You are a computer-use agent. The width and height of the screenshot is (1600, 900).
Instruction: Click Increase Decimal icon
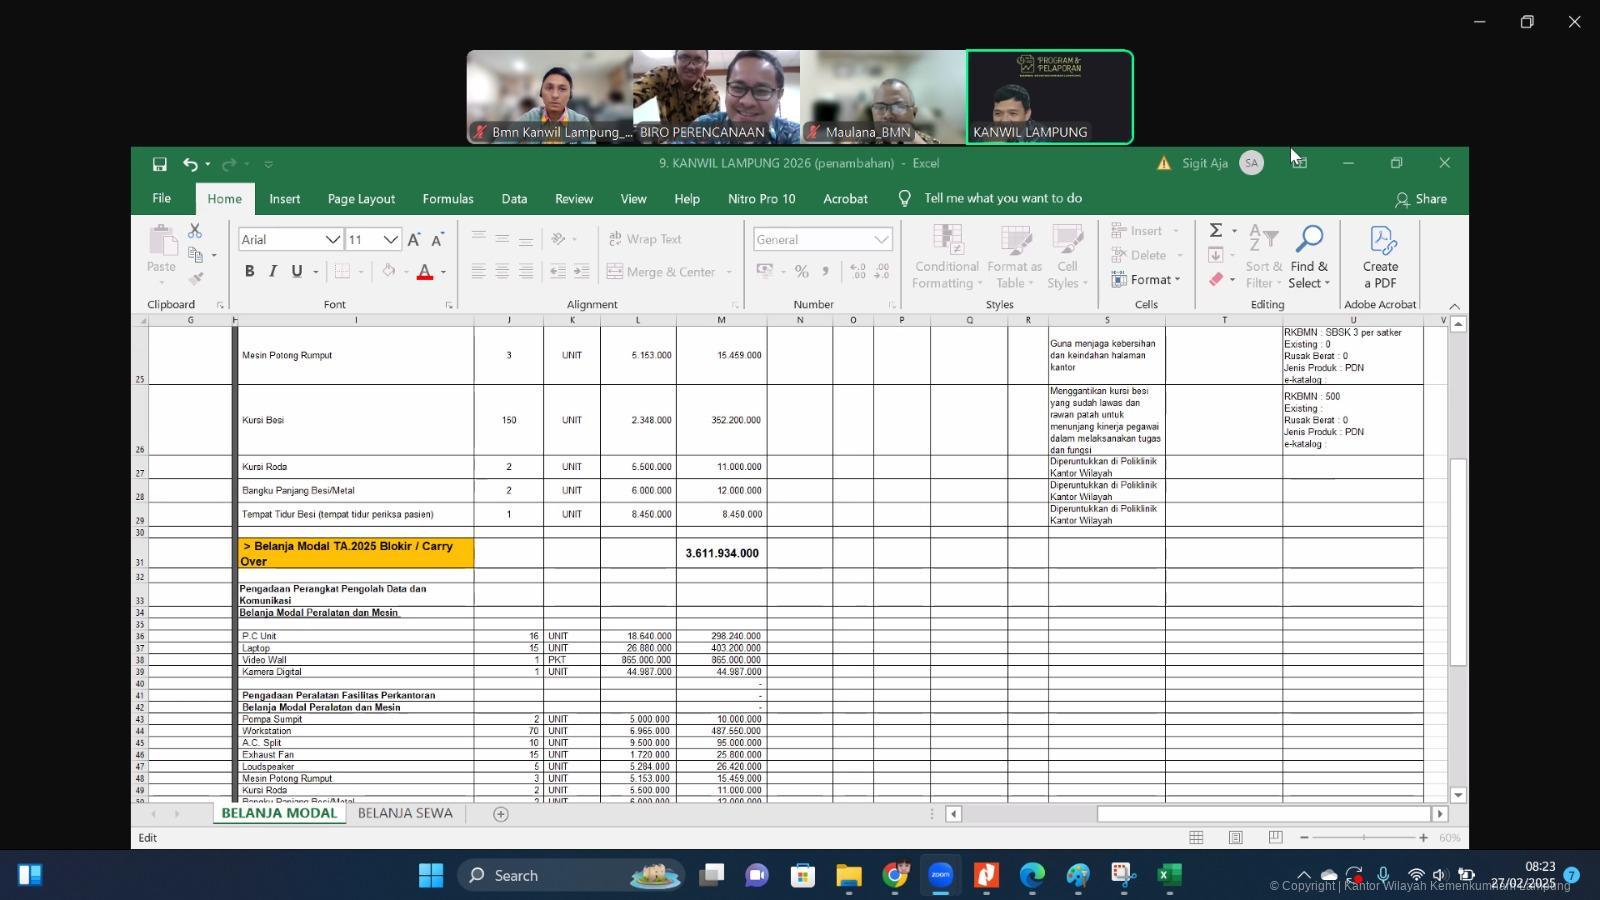(x=858, y=271)
